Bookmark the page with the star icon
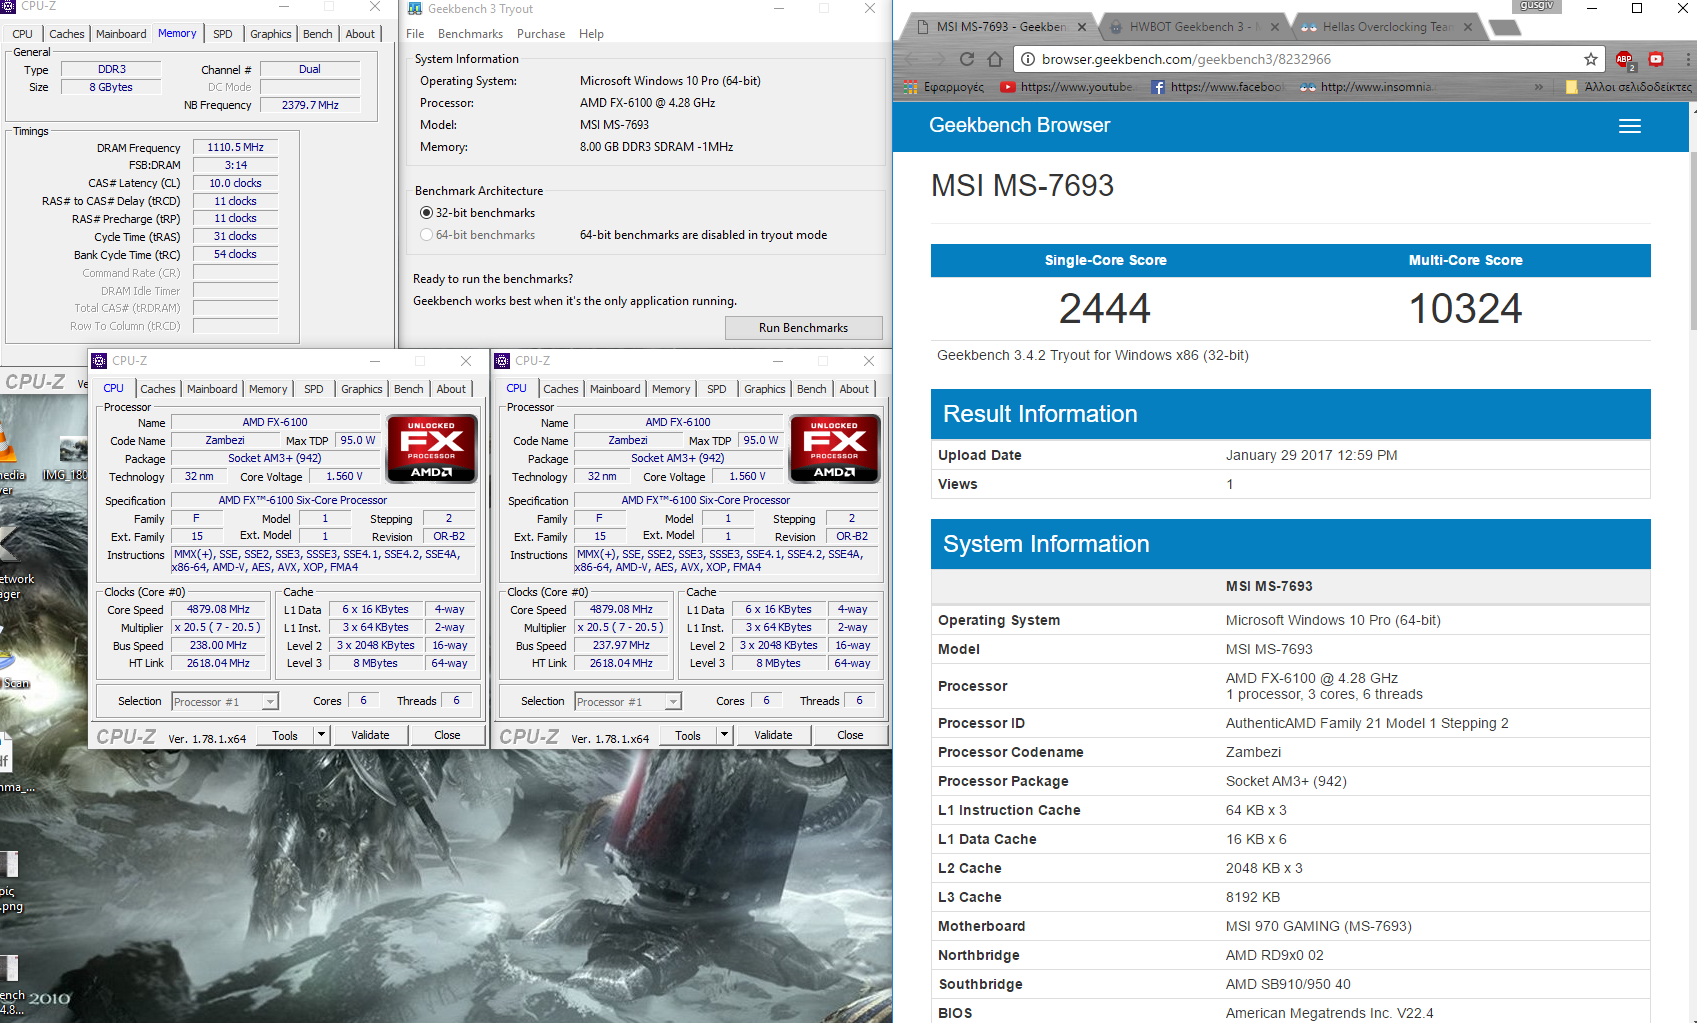This screenshot has width=1697, height=1023. [1590, 59]
